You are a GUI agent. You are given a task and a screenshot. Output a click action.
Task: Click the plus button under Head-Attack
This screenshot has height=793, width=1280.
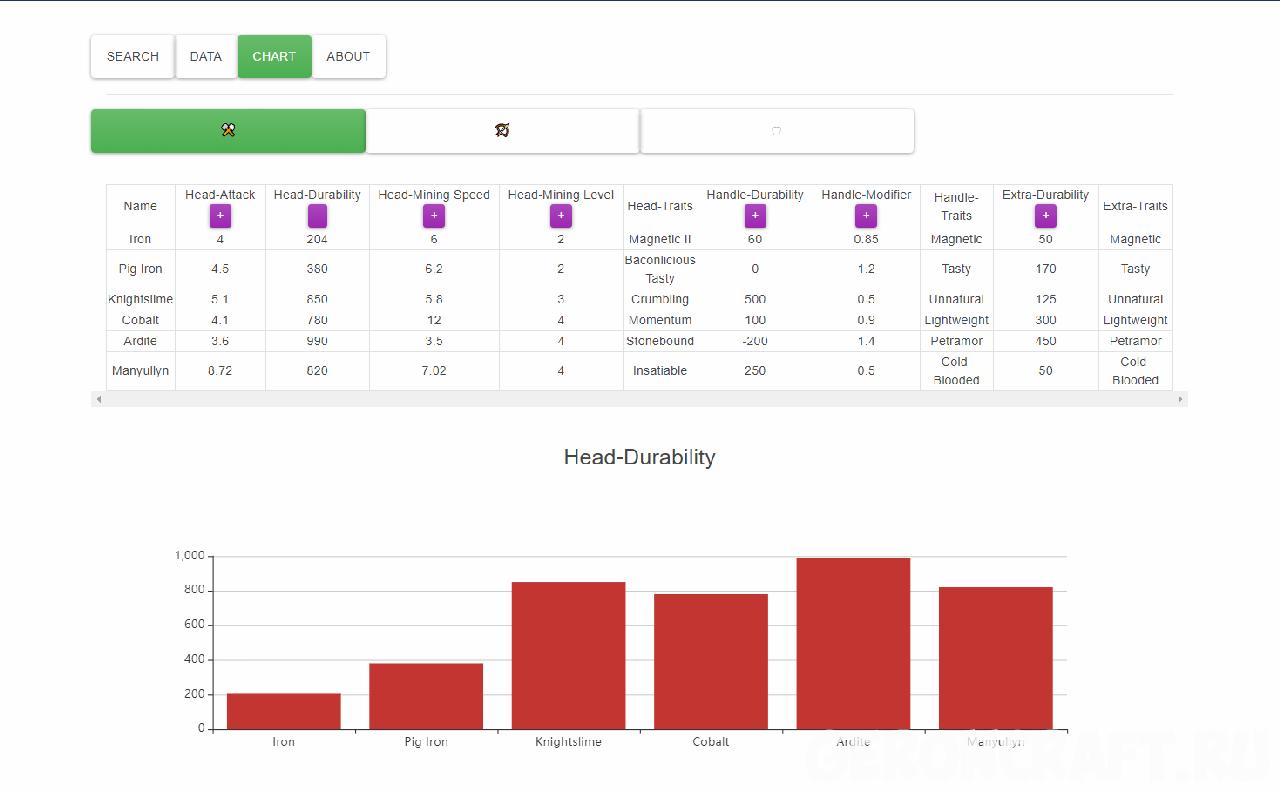pos(220,216)
